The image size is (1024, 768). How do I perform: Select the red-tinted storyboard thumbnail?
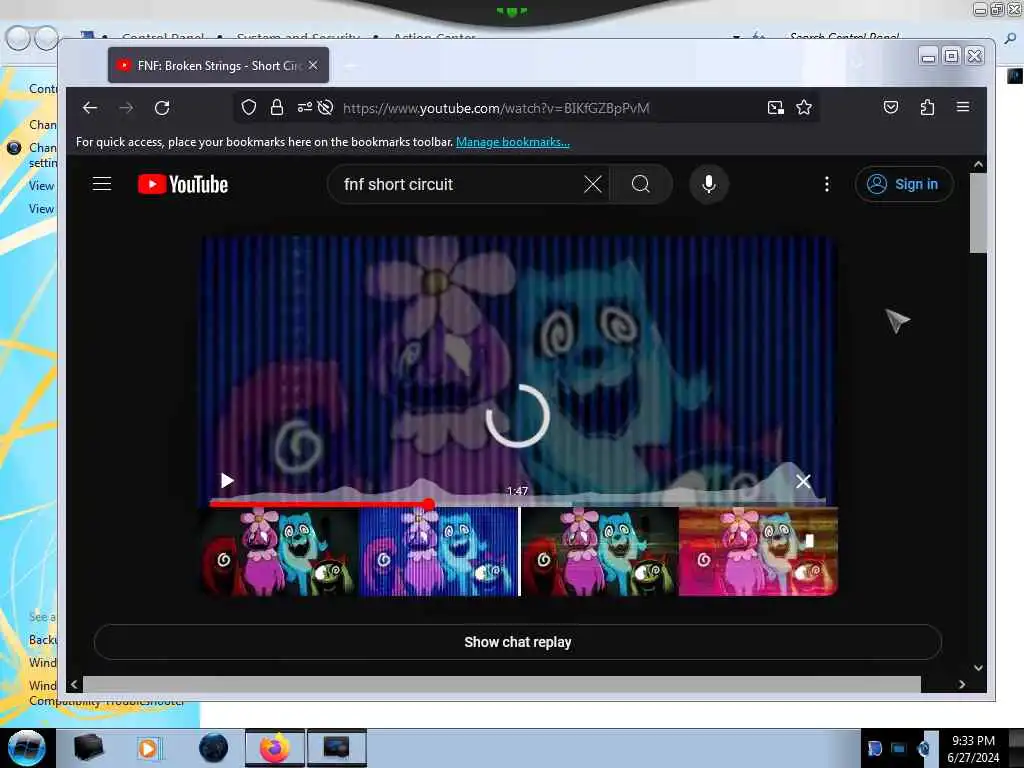click(x=758, y=552)
